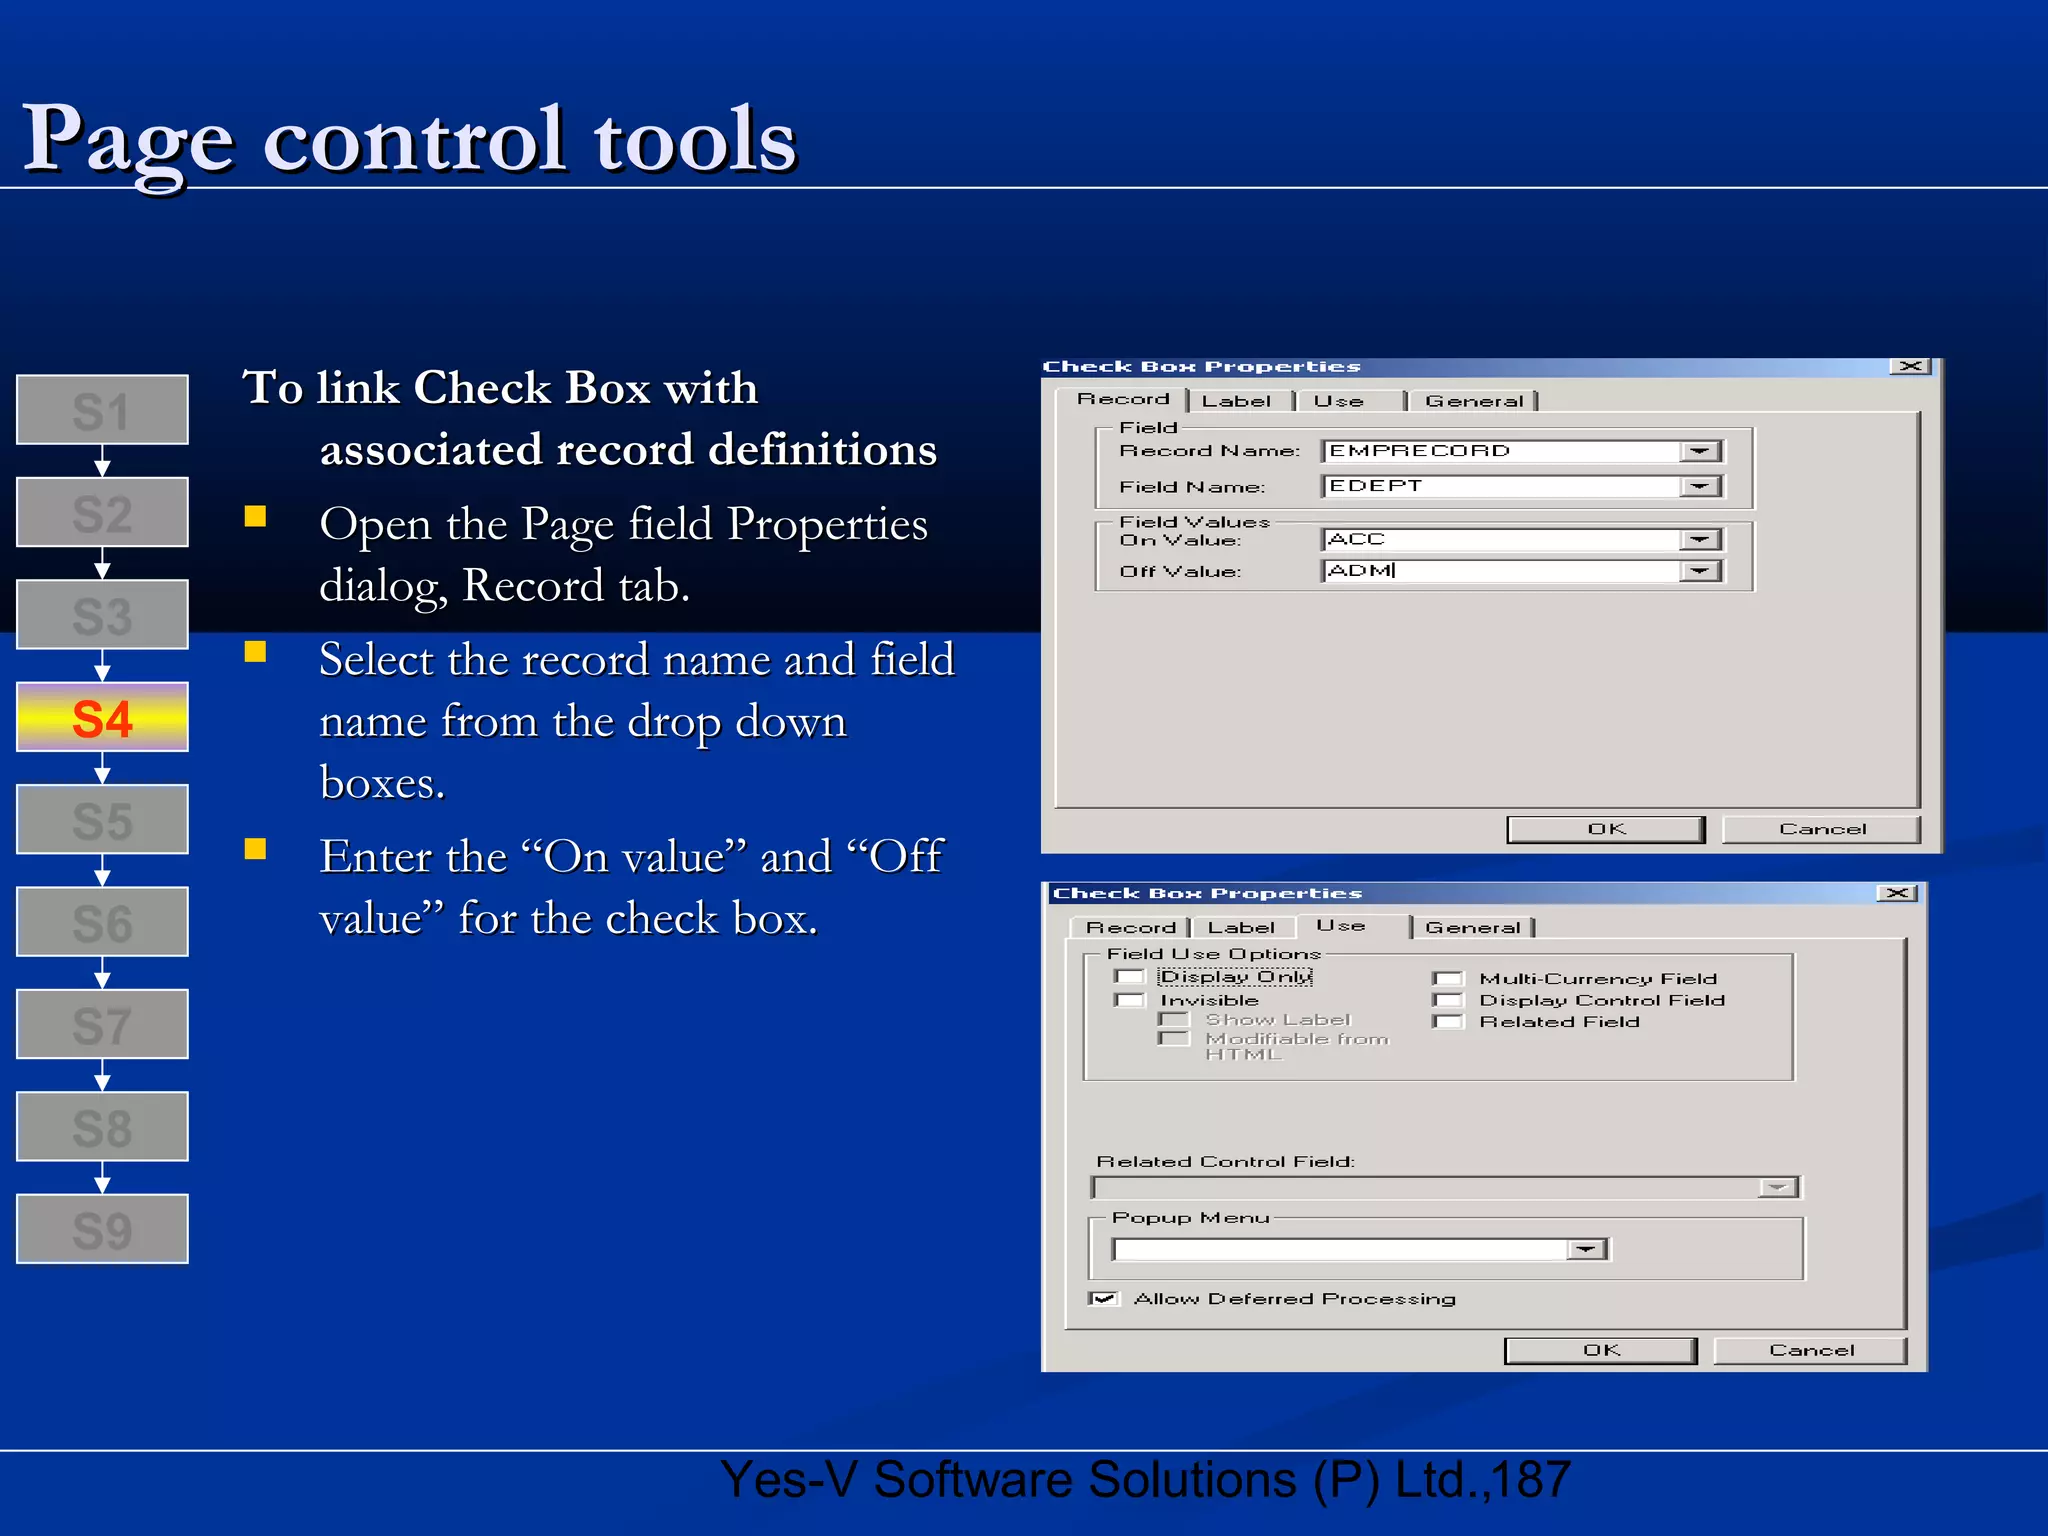Expand the Off Value dropdown arrow
The image size is (2048, 1536).
tap(1699, 571)
